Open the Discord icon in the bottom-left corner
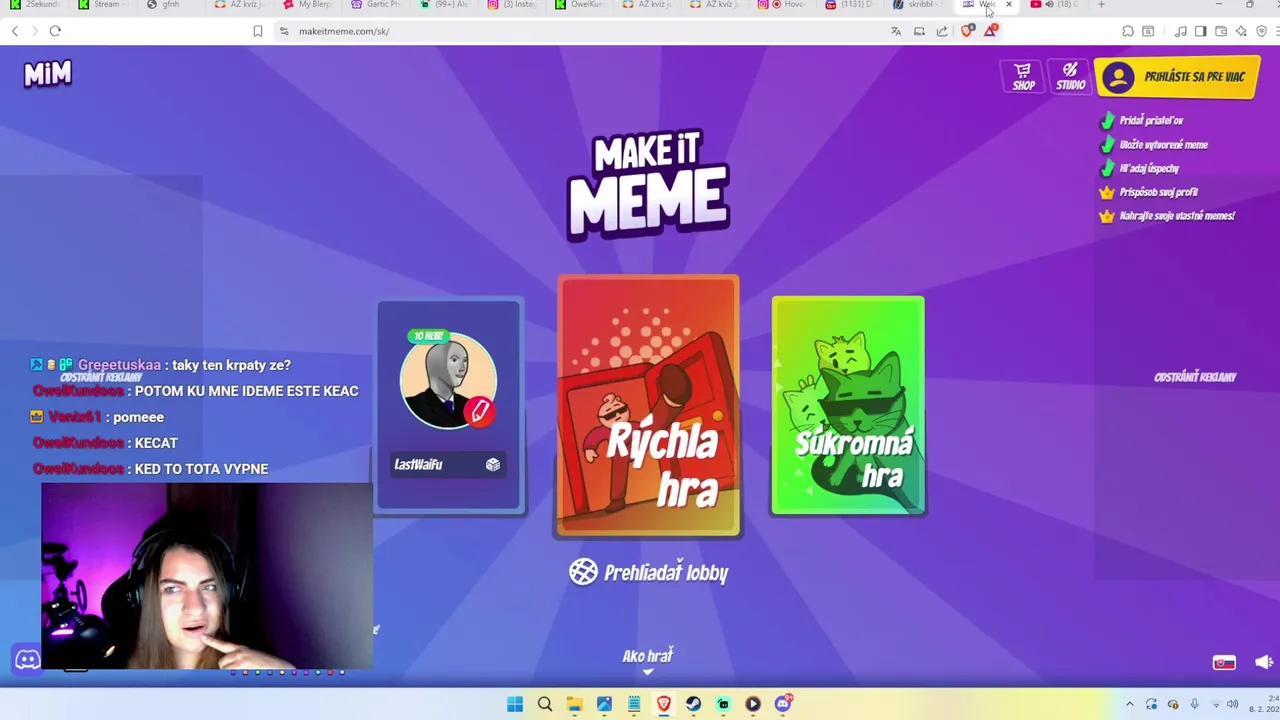This screenshot has width=1280, height=720. click(27, 660)
